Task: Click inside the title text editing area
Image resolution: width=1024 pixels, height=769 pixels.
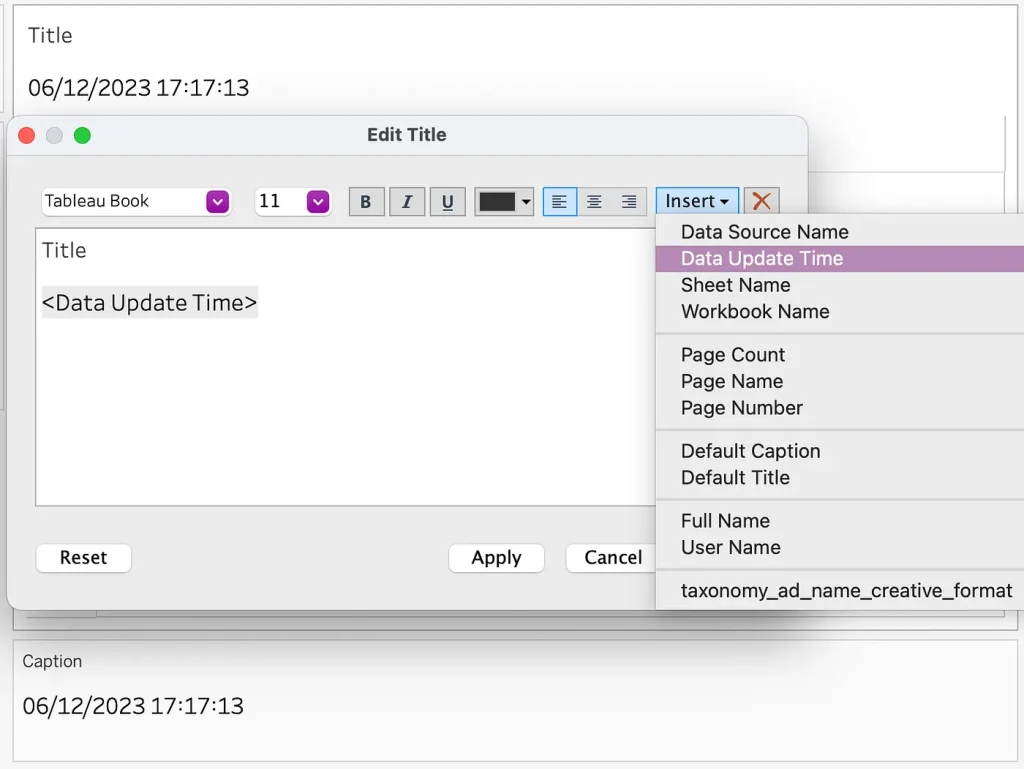Action: [340, 400]
